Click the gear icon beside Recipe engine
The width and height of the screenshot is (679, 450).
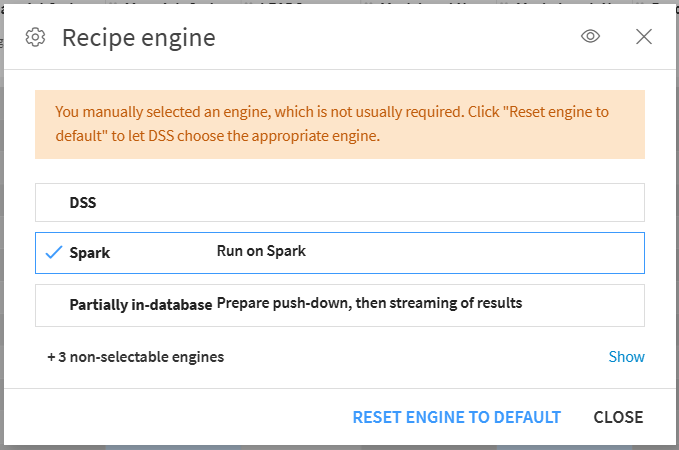coord(35,38)
